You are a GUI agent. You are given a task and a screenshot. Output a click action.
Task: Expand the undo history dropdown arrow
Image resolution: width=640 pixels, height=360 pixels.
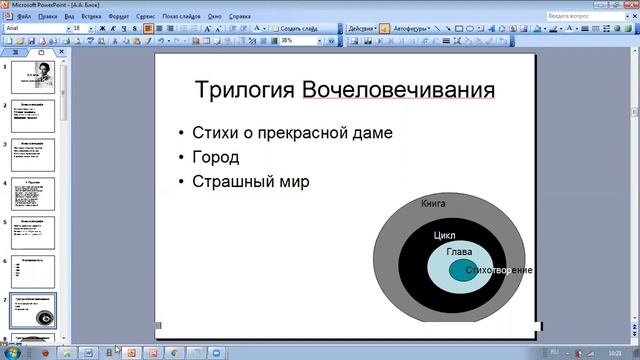[x=169, y=41]
